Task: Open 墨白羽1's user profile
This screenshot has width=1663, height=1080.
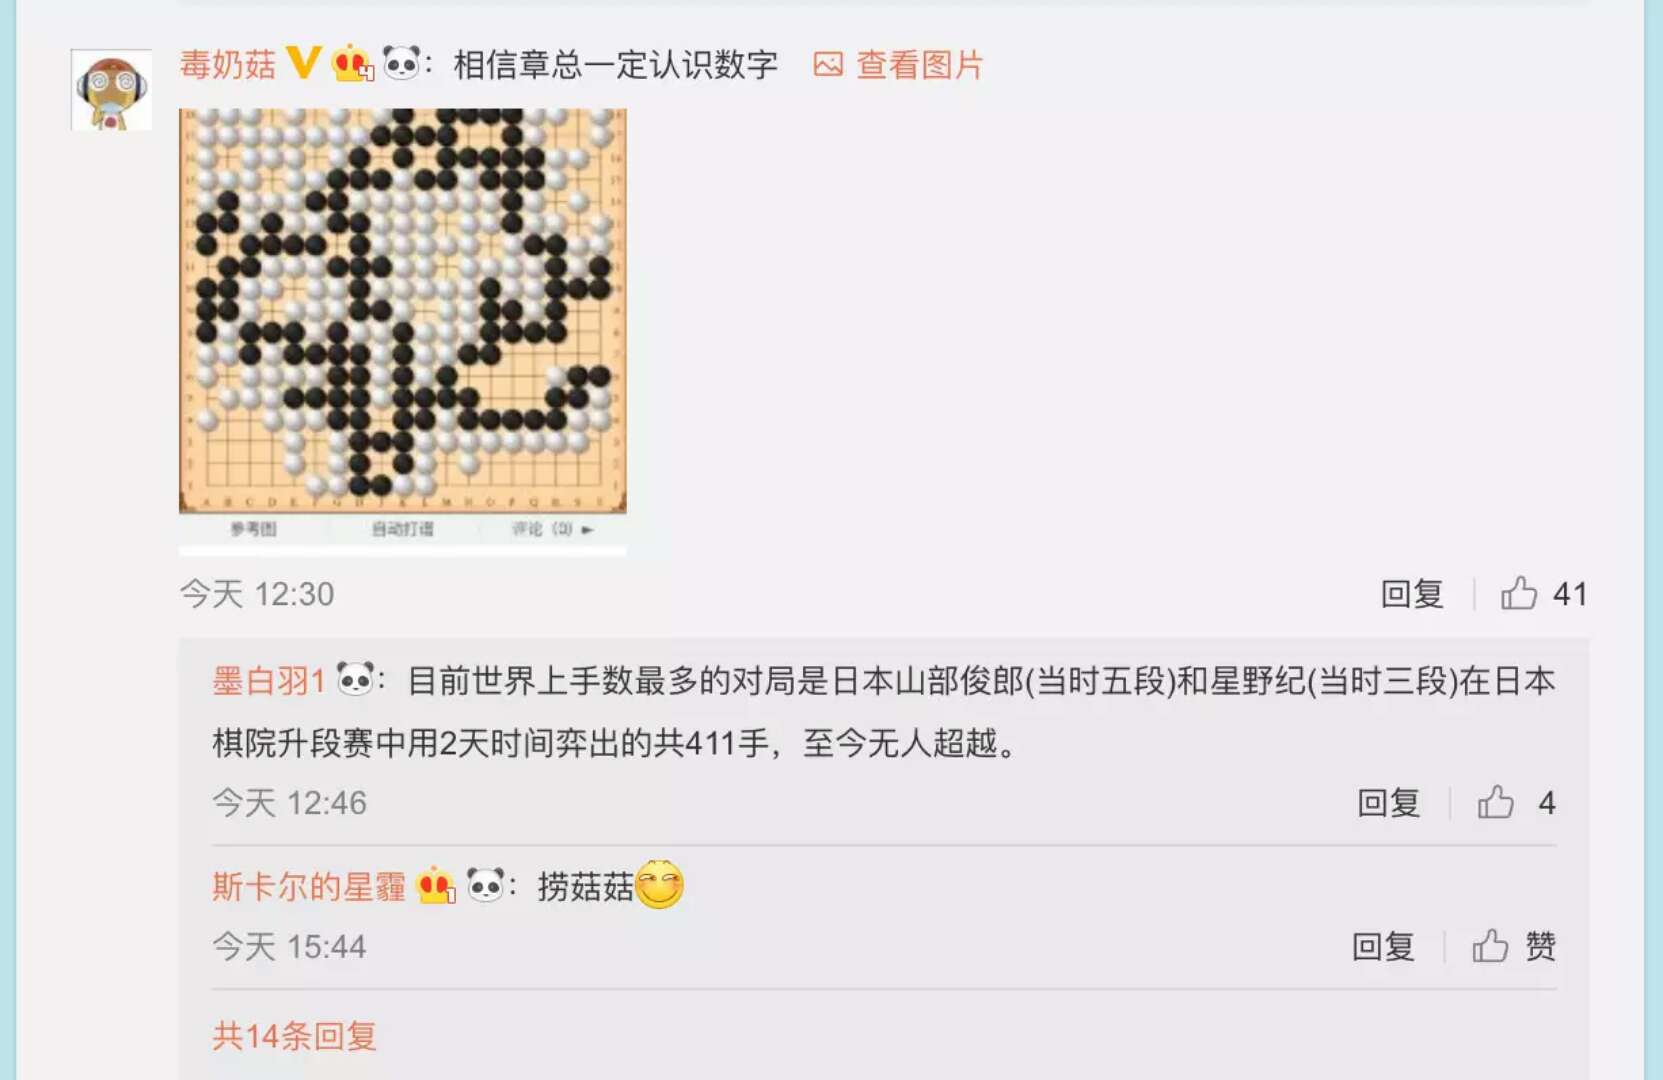Action: [x=269, y=681]
